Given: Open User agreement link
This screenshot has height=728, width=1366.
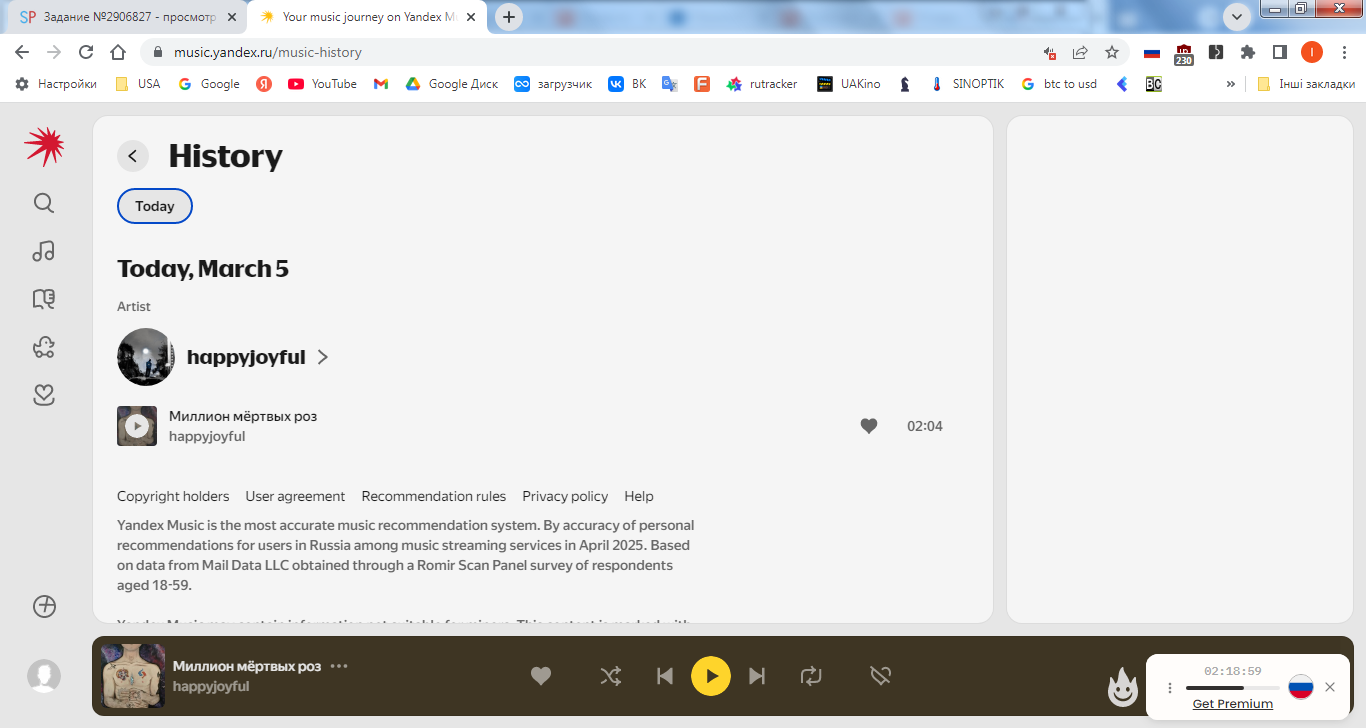Looking at the screenshot, I should [x=295, y=496].
